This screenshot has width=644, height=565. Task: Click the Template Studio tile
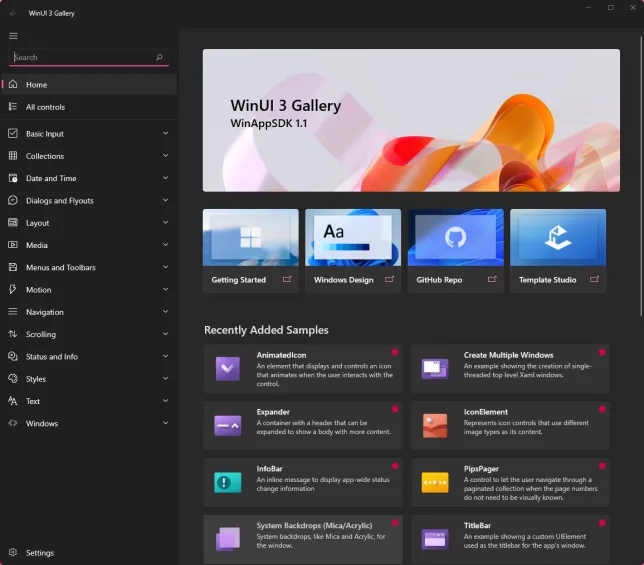tap(558, 250)
